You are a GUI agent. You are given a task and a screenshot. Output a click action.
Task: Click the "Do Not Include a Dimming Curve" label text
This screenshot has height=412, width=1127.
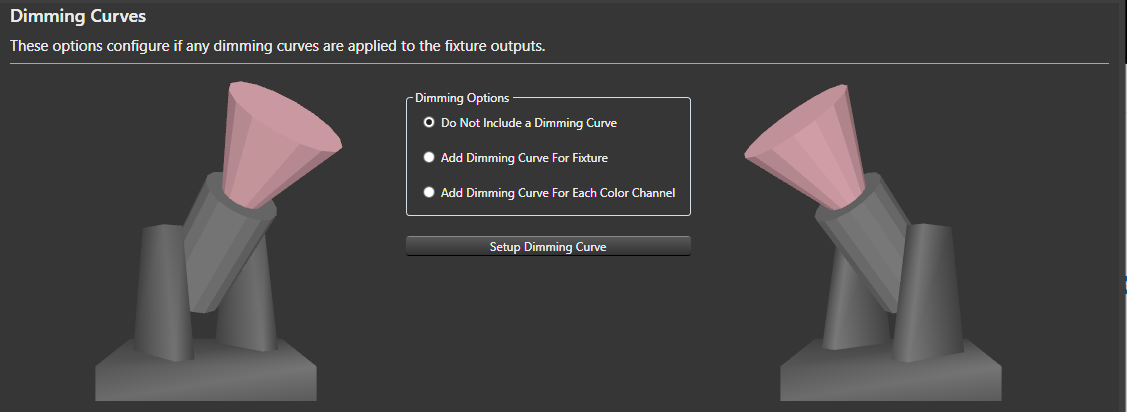529,123
